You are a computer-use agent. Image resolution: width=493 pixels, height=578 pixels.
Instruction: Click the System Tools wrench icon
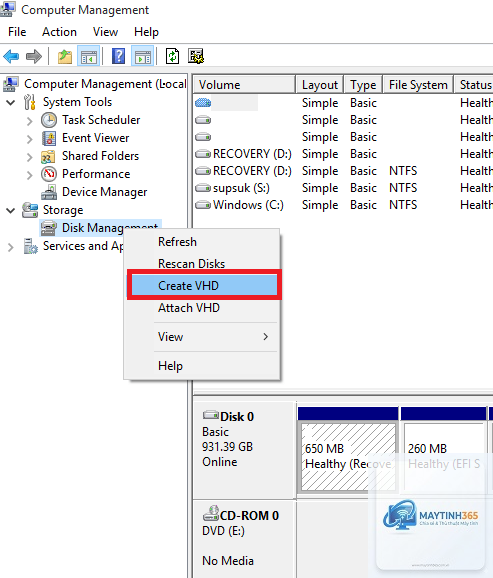point(30,102)
